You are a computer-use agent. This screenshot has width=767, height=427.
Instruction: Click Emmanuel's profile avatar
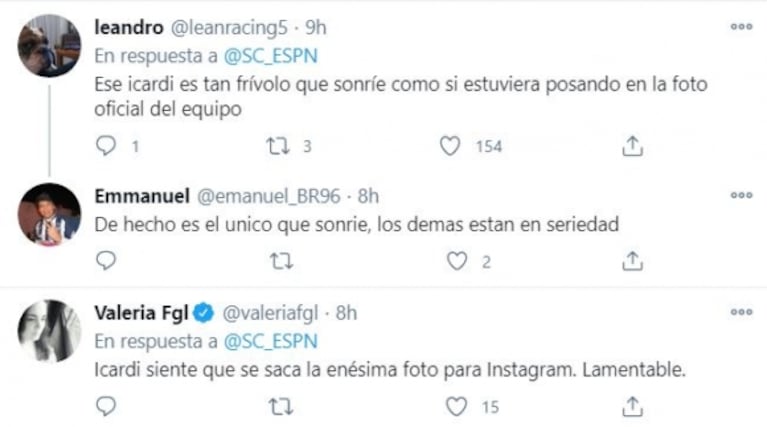coord(49,214)
